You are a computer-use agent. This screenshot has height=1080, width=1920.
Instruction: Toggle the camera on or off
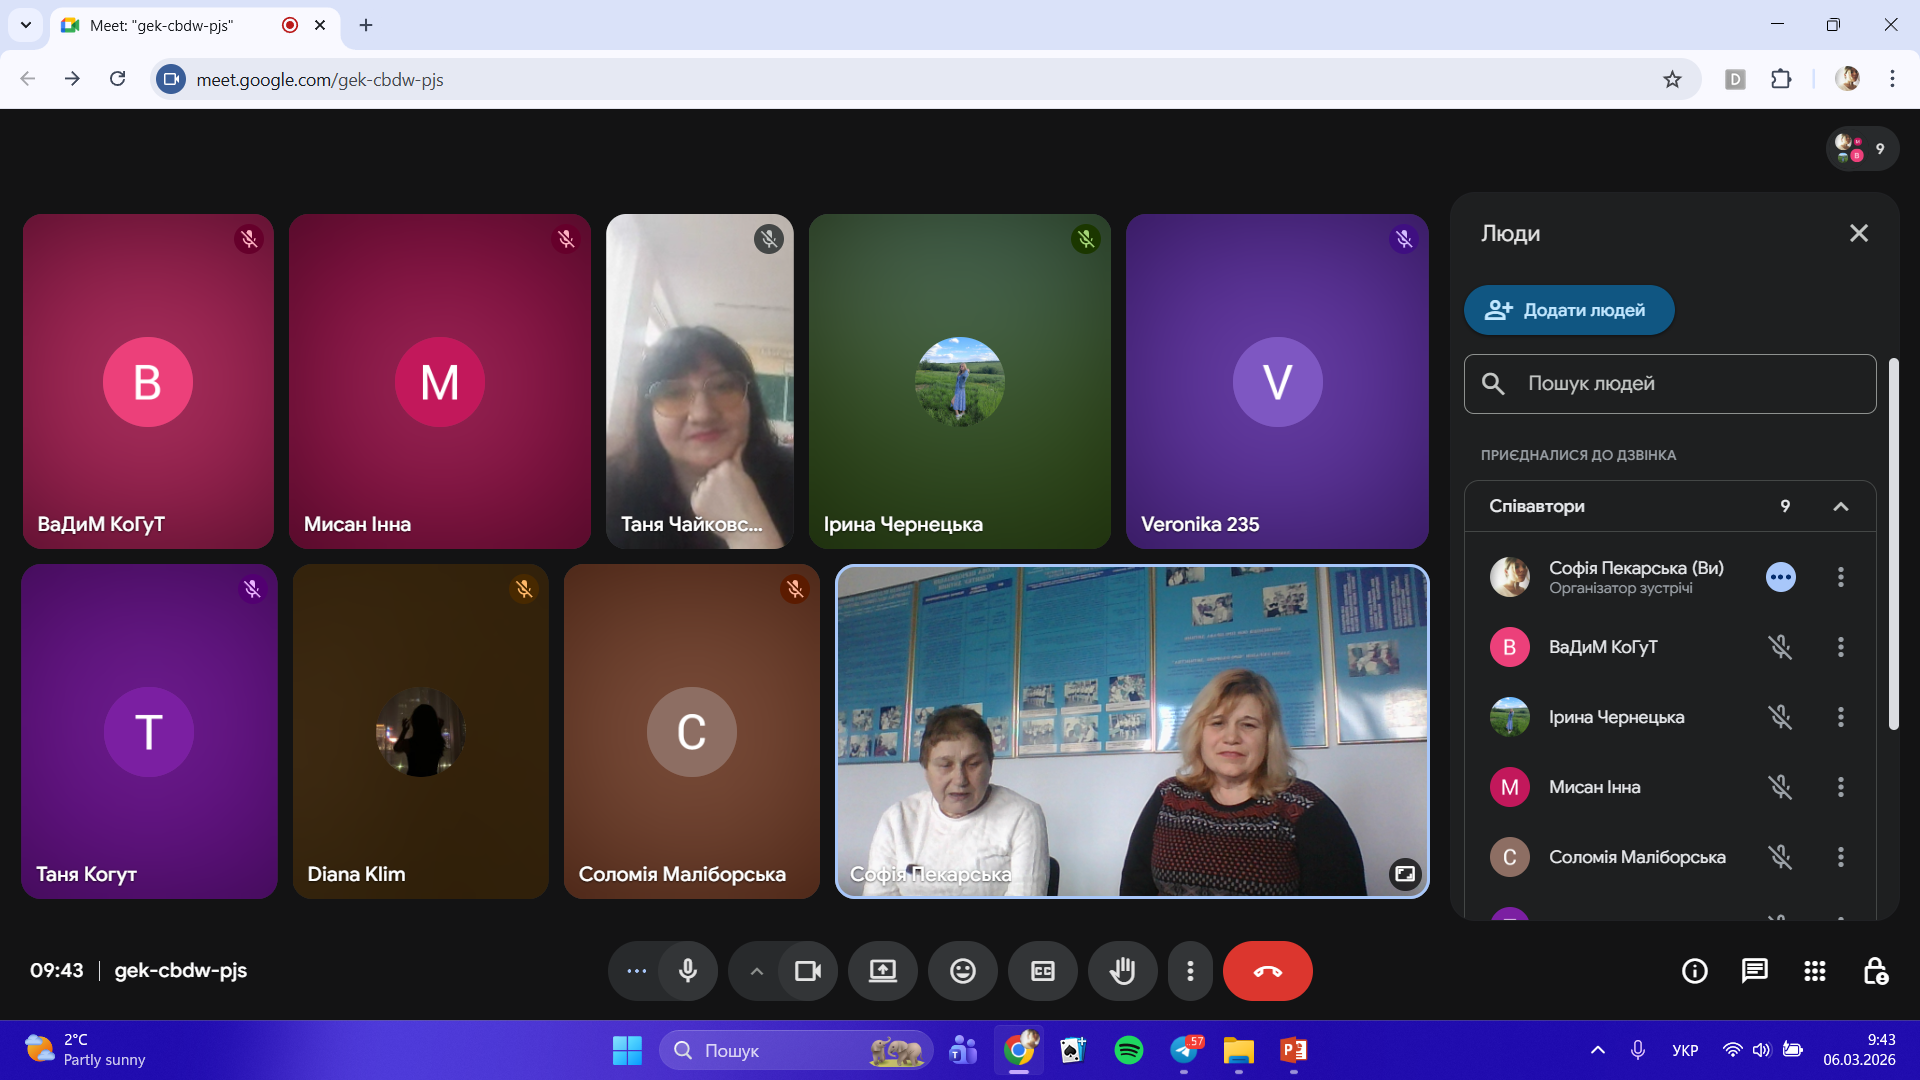[x=807, y=970]
